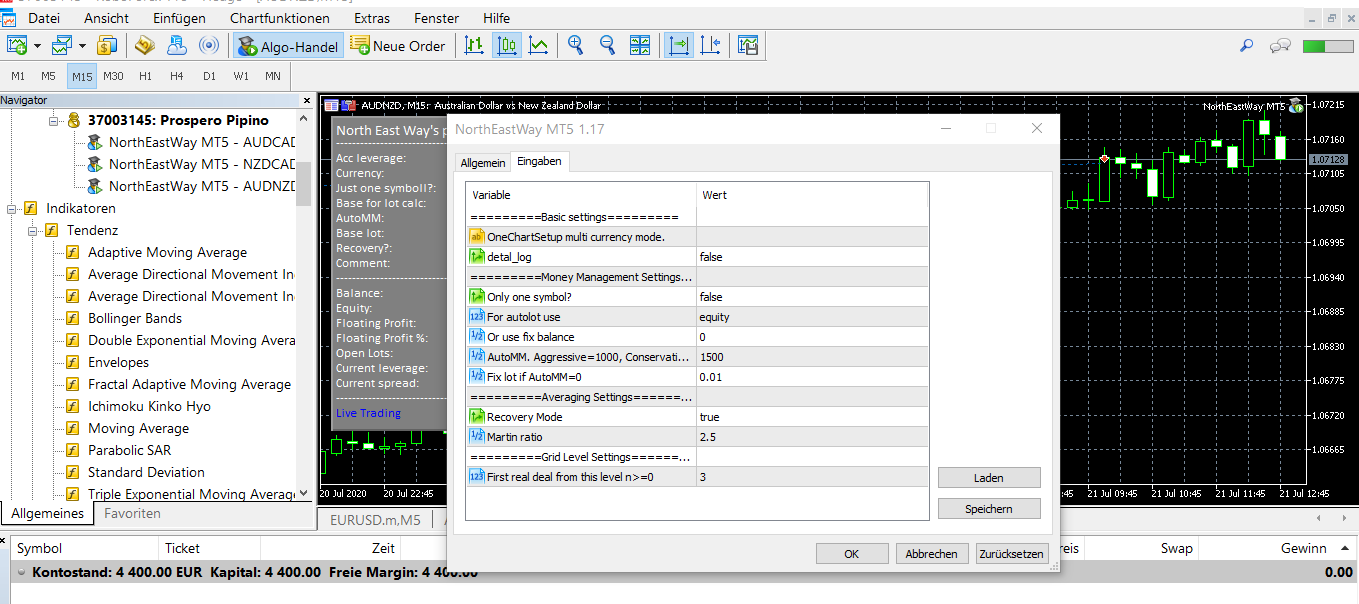Viewport: 1359px width, 604px height.
Task: Click the Neue Order icon button
Action: coord(397,45)
